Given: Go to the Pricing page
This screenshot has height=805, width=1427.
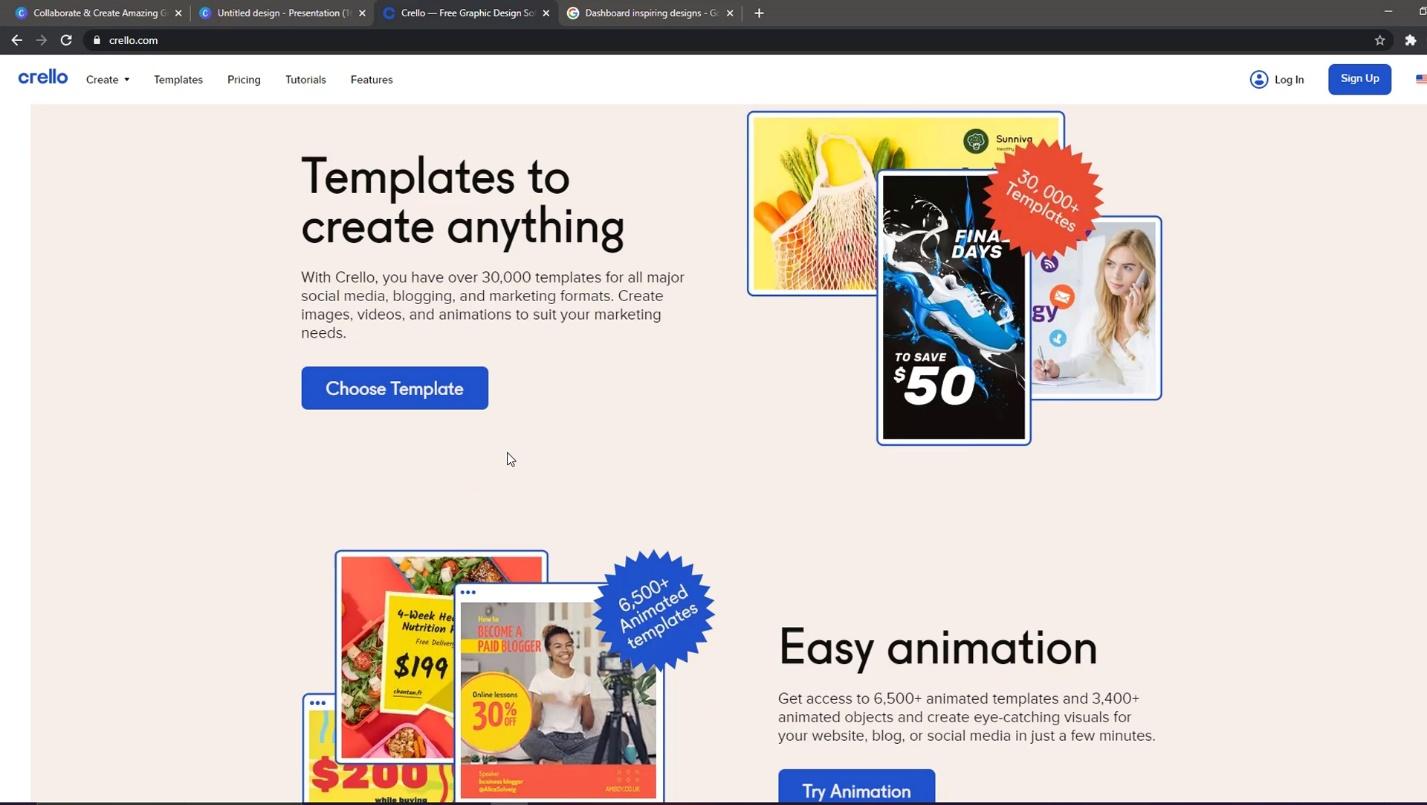Looking at the screenshot, I should (243, 79).
